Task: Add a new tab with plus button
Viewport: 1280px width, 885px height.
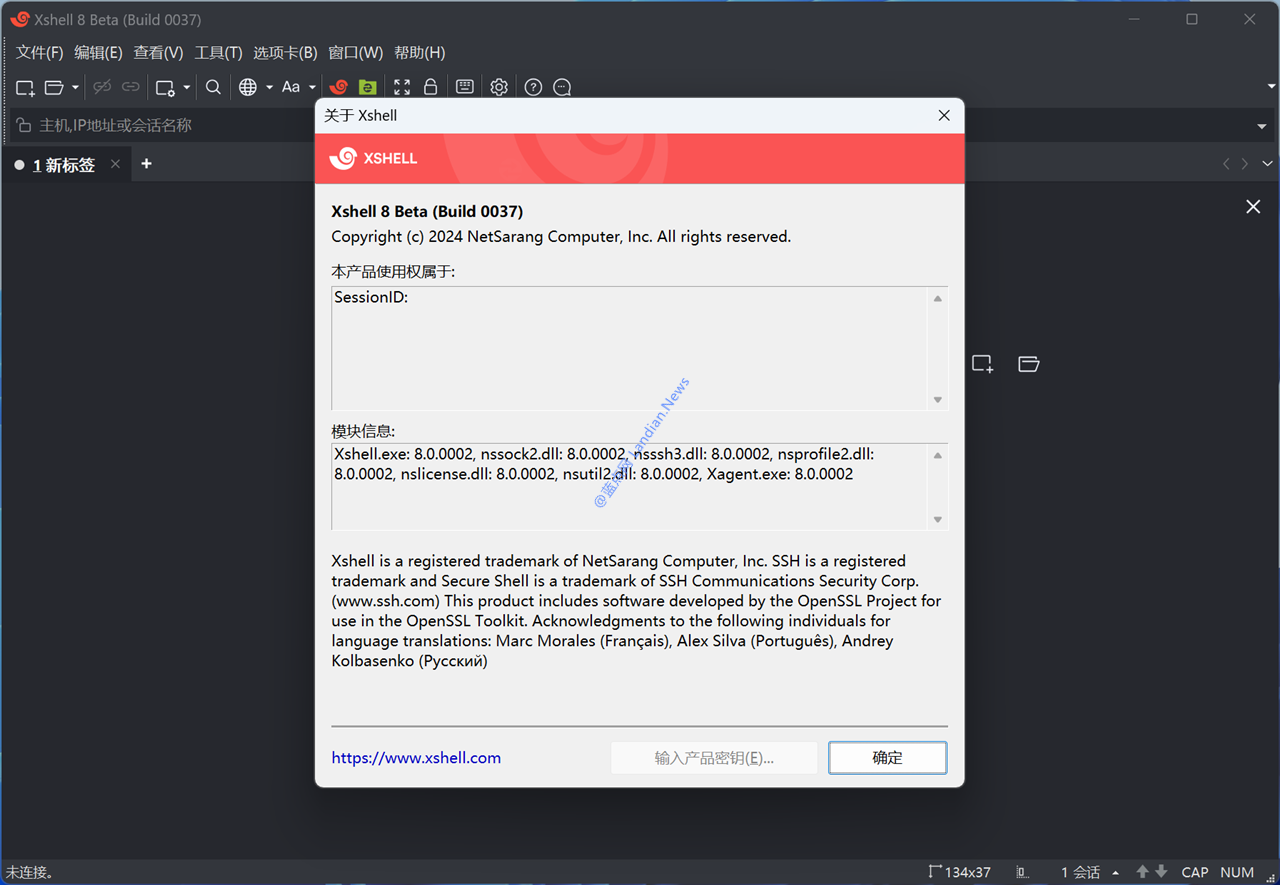Action: pyautogui.click(x=146, y=164)
